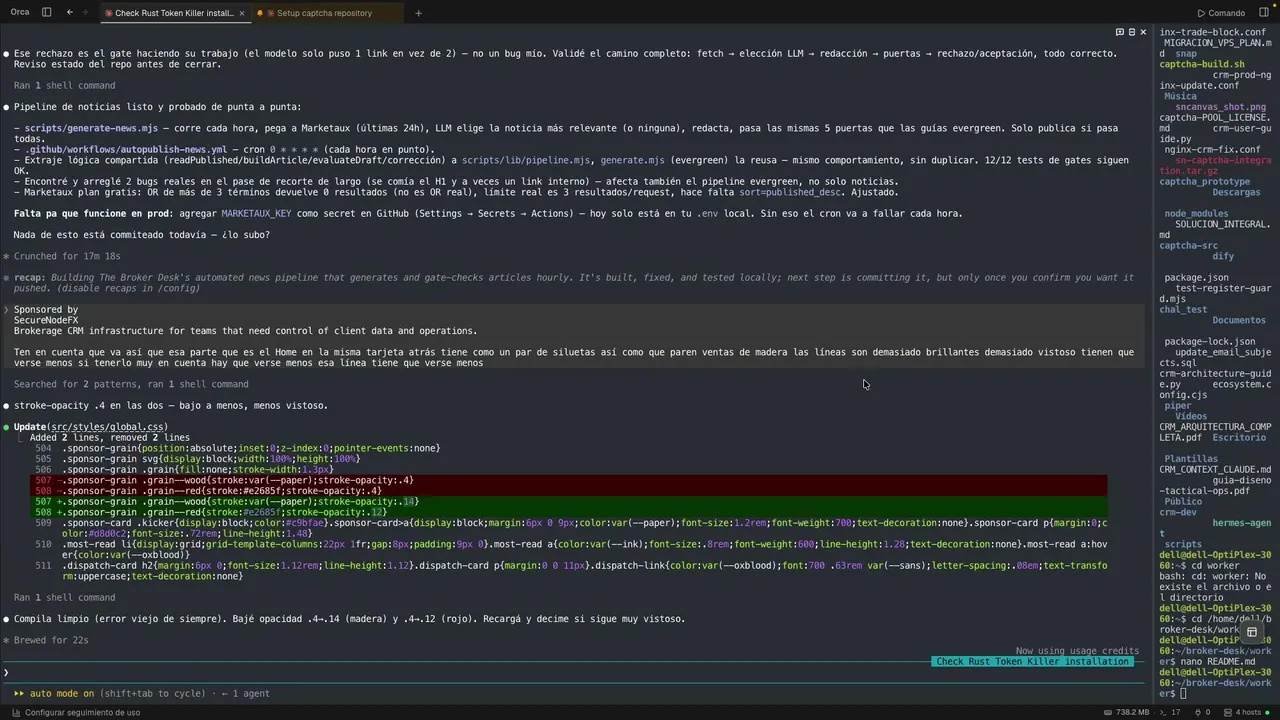Viewport: 1280px width, 720px height.
Task: Click the new pane icon in terminal header
Action: pos(1119,32)
